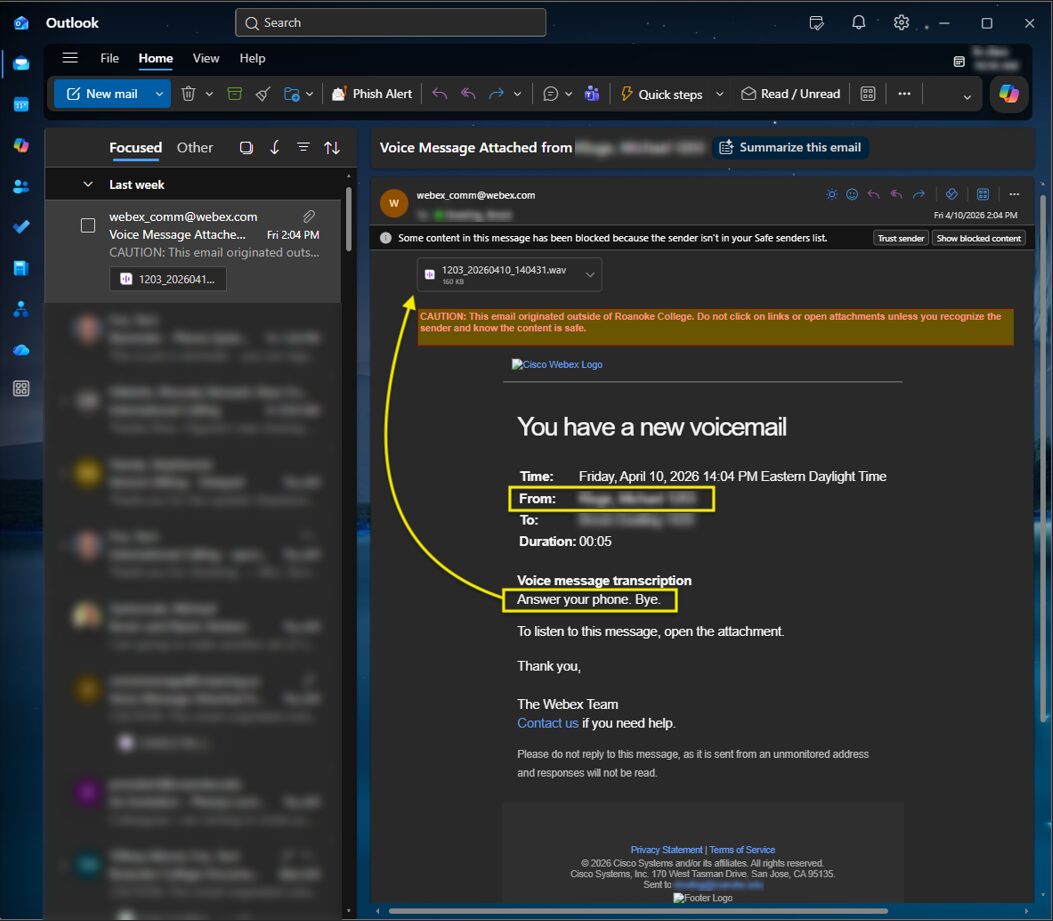1053x921 pixels.
Task: Open the Privacy Statement link
Action: (666, 850)
